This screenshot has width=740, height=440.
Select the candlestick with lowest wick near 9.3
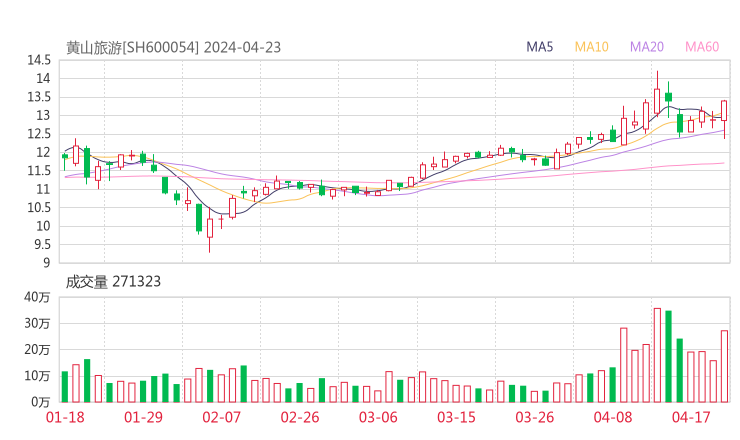coord(210,228)
